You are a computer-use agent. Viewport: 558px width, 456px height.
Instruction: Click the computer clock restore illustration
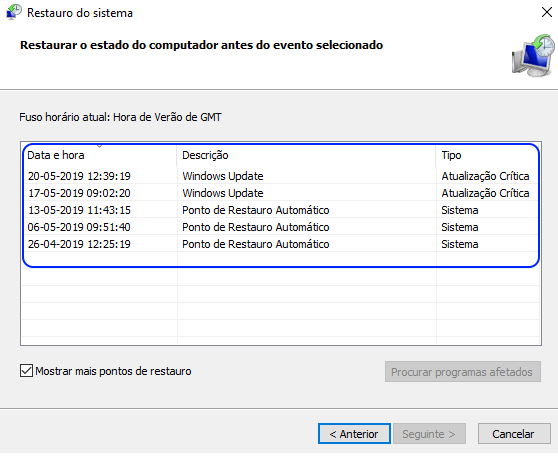(x=533, y=55)
